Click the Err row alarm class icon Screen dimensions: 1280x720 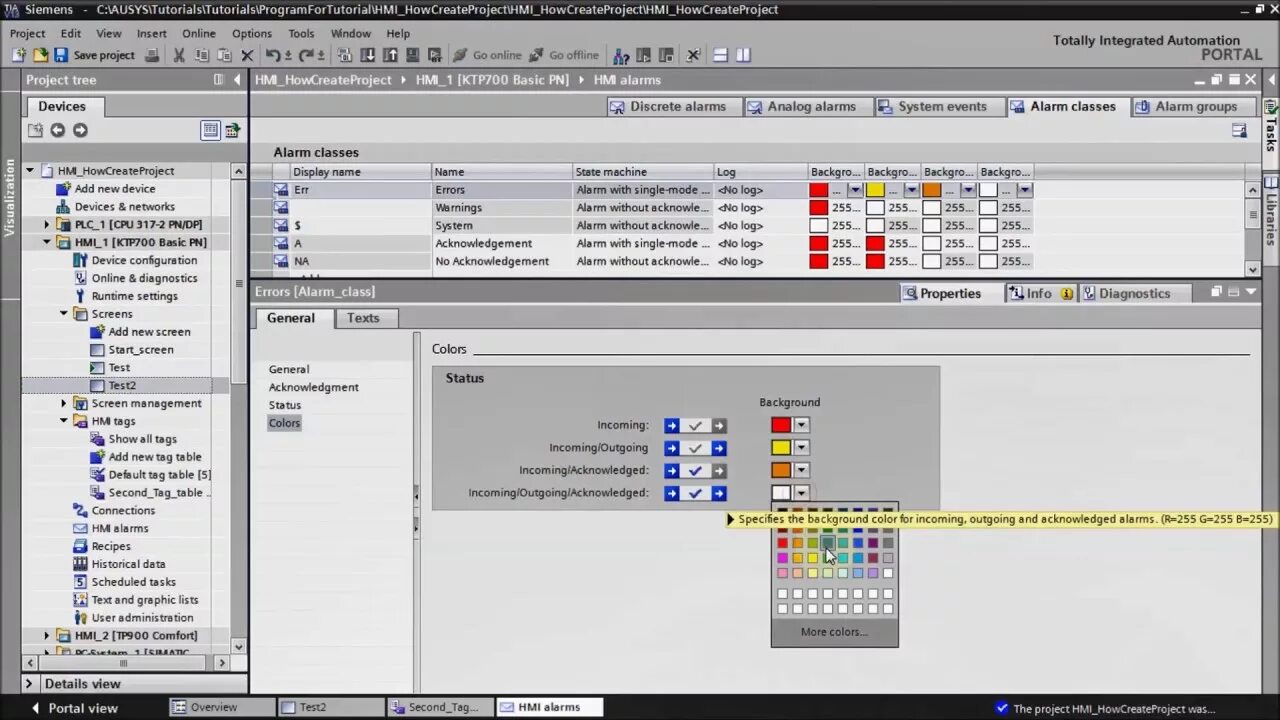[x=281, y=190]
